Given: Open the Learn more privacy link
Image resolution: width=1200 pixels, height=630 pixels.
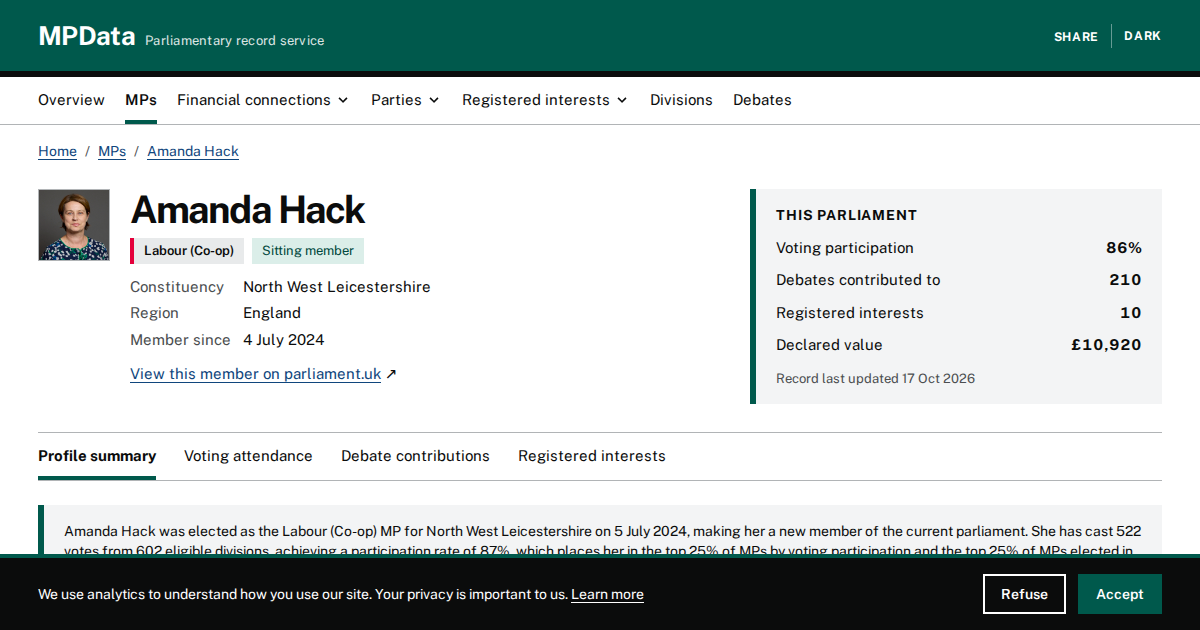Looking at the screenshot, I should (607, 594).
